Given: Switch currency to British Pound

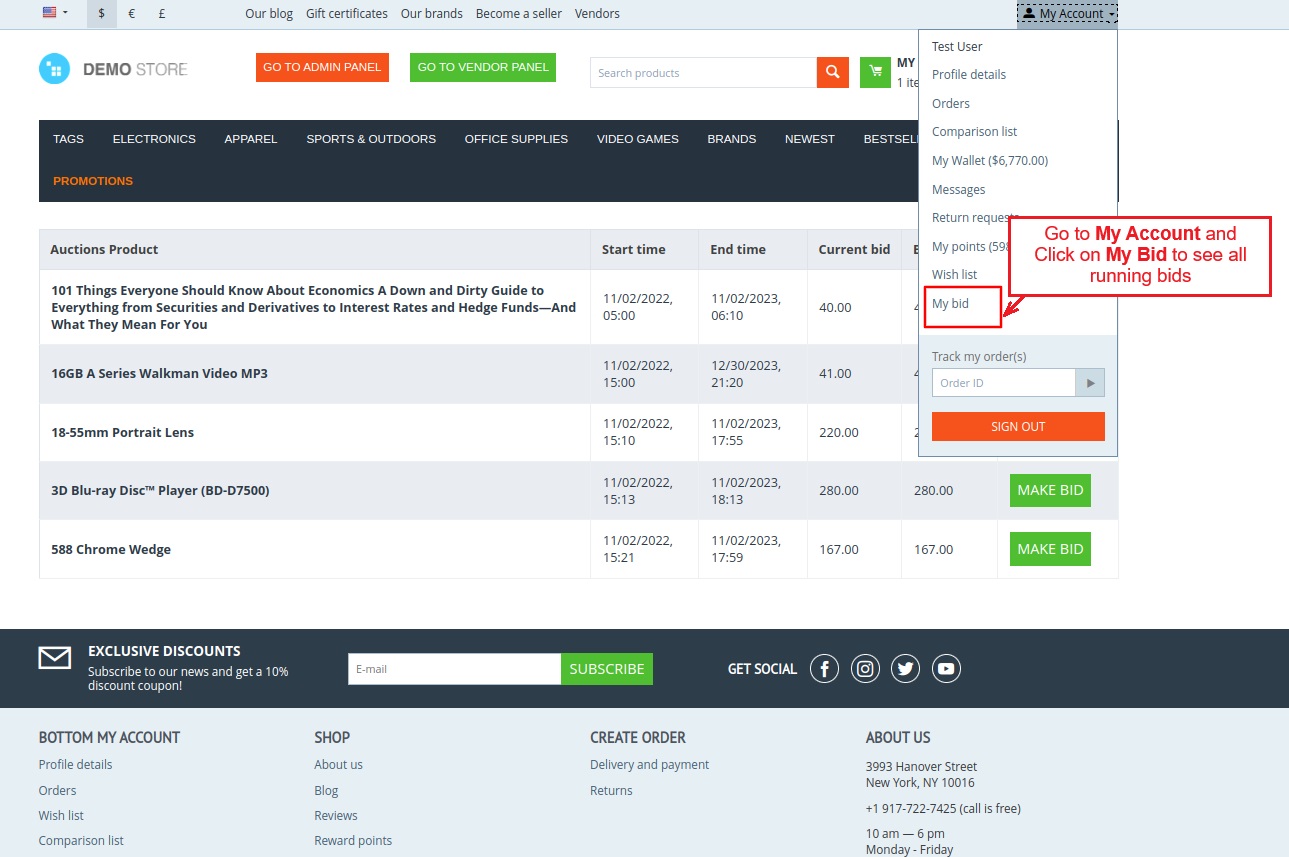Looking at the screenshot, I should 162,14.
